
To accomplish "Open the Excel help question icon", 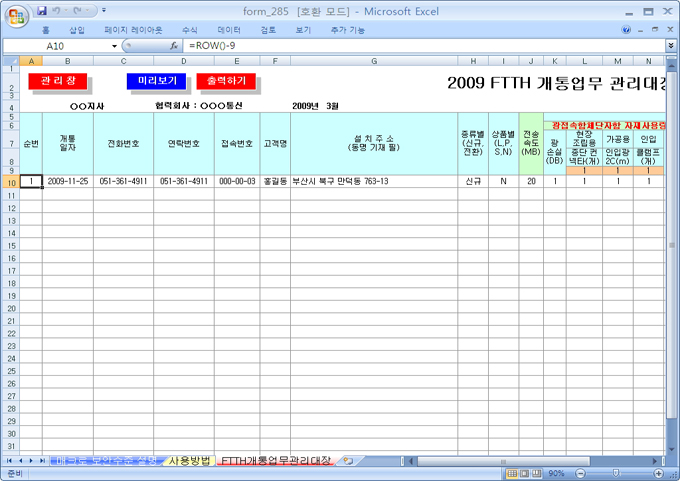I will (x=628, y=30).
